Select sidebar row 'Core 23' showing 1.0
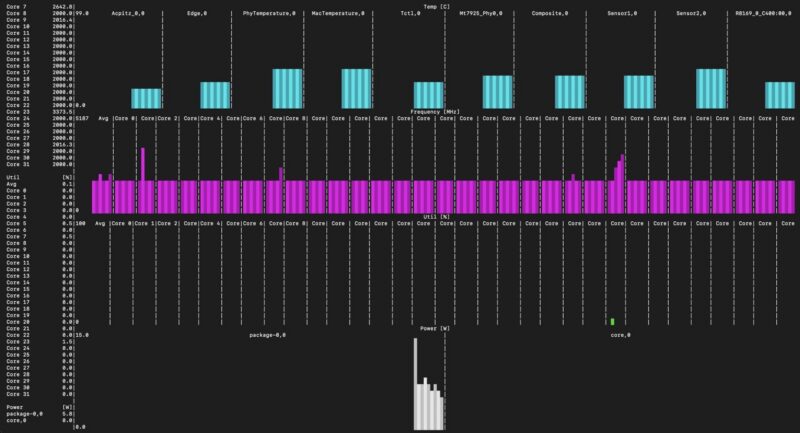800x433 pixels. click(x=40, y=342)
